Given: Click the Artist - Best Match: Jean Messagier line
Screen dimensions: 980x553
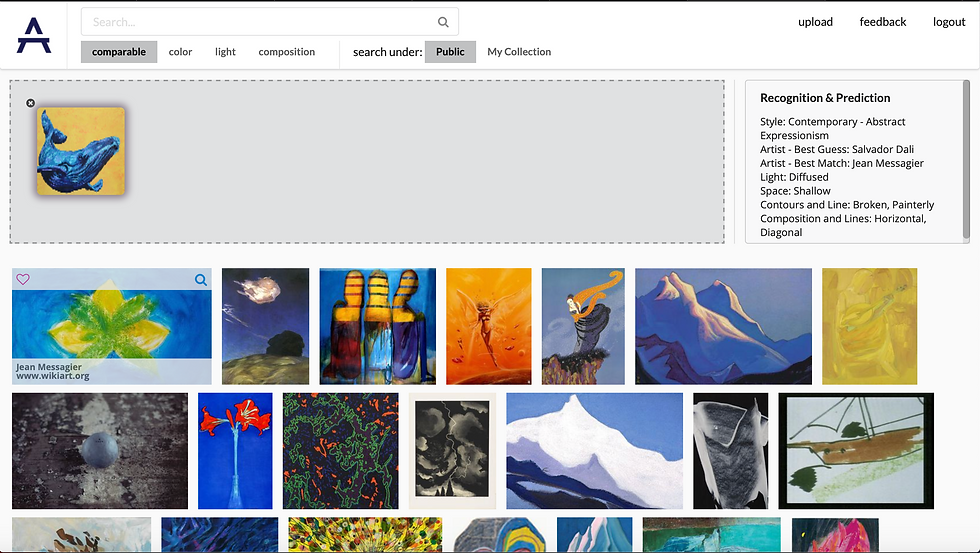Looking at the screenshot, I should coord(842,163).
